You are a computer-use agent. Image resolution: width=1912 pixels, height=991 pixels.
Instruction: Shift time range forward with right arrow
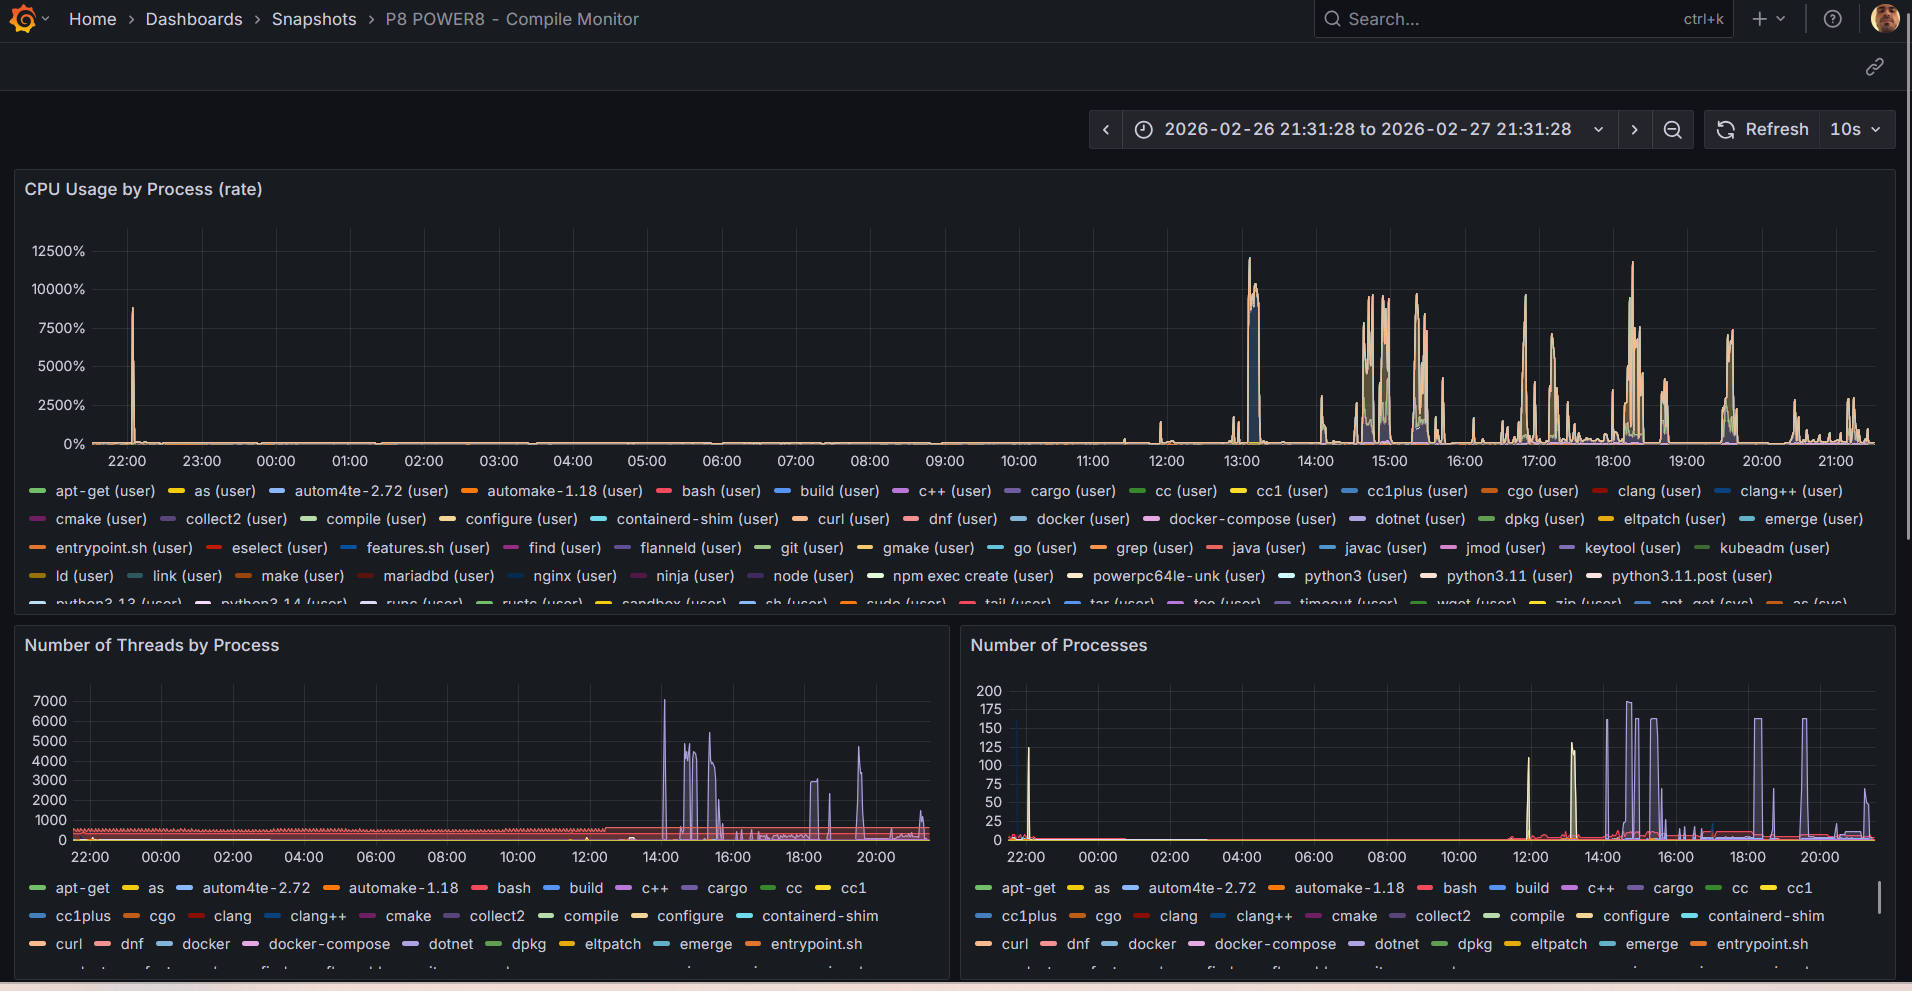tap(1634, 129)
